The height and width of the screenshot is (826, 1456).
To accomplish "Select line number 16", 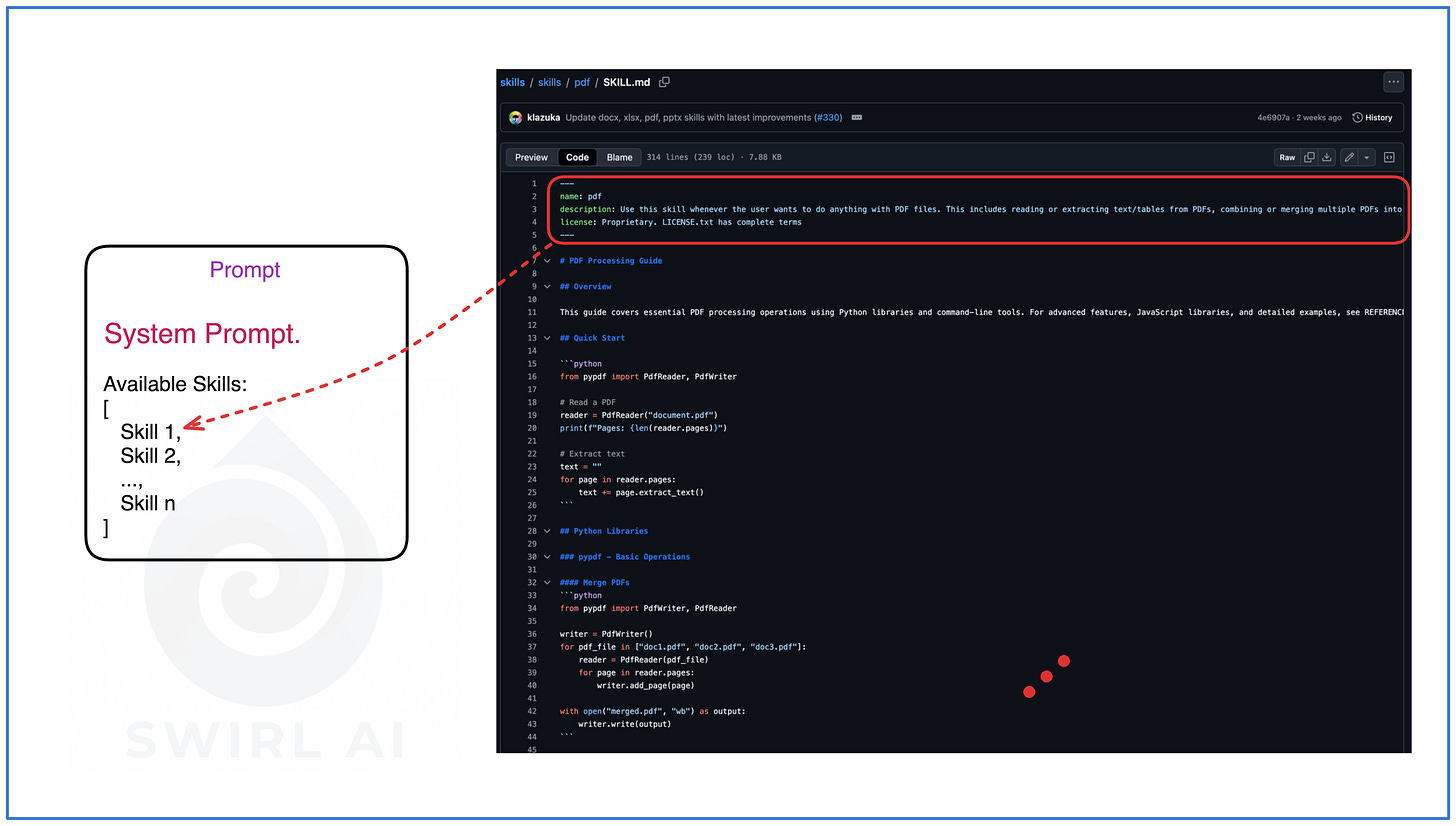I will [x=533, y=377].
